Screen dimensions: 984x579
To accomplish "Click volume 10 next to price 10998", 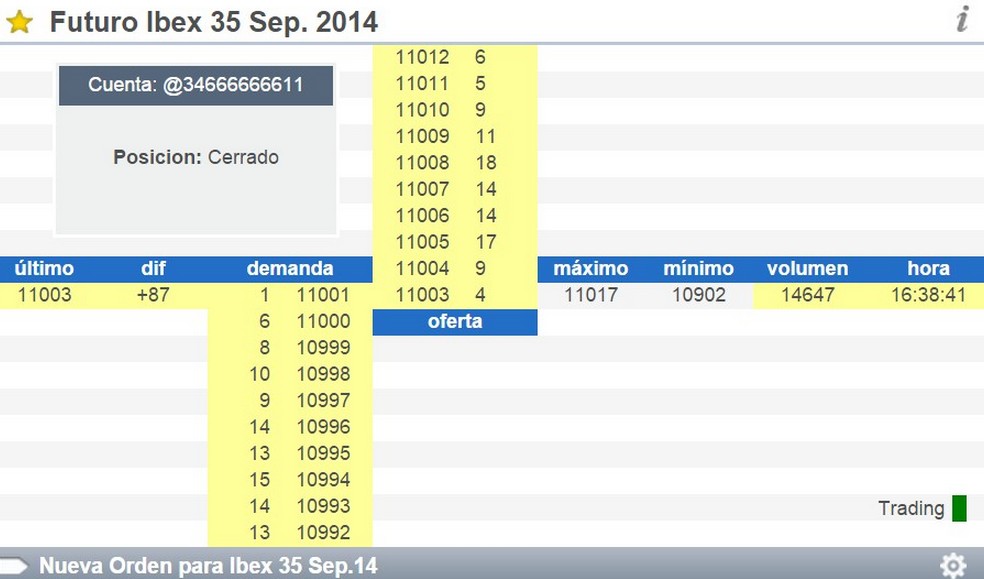I will (260, 374).
